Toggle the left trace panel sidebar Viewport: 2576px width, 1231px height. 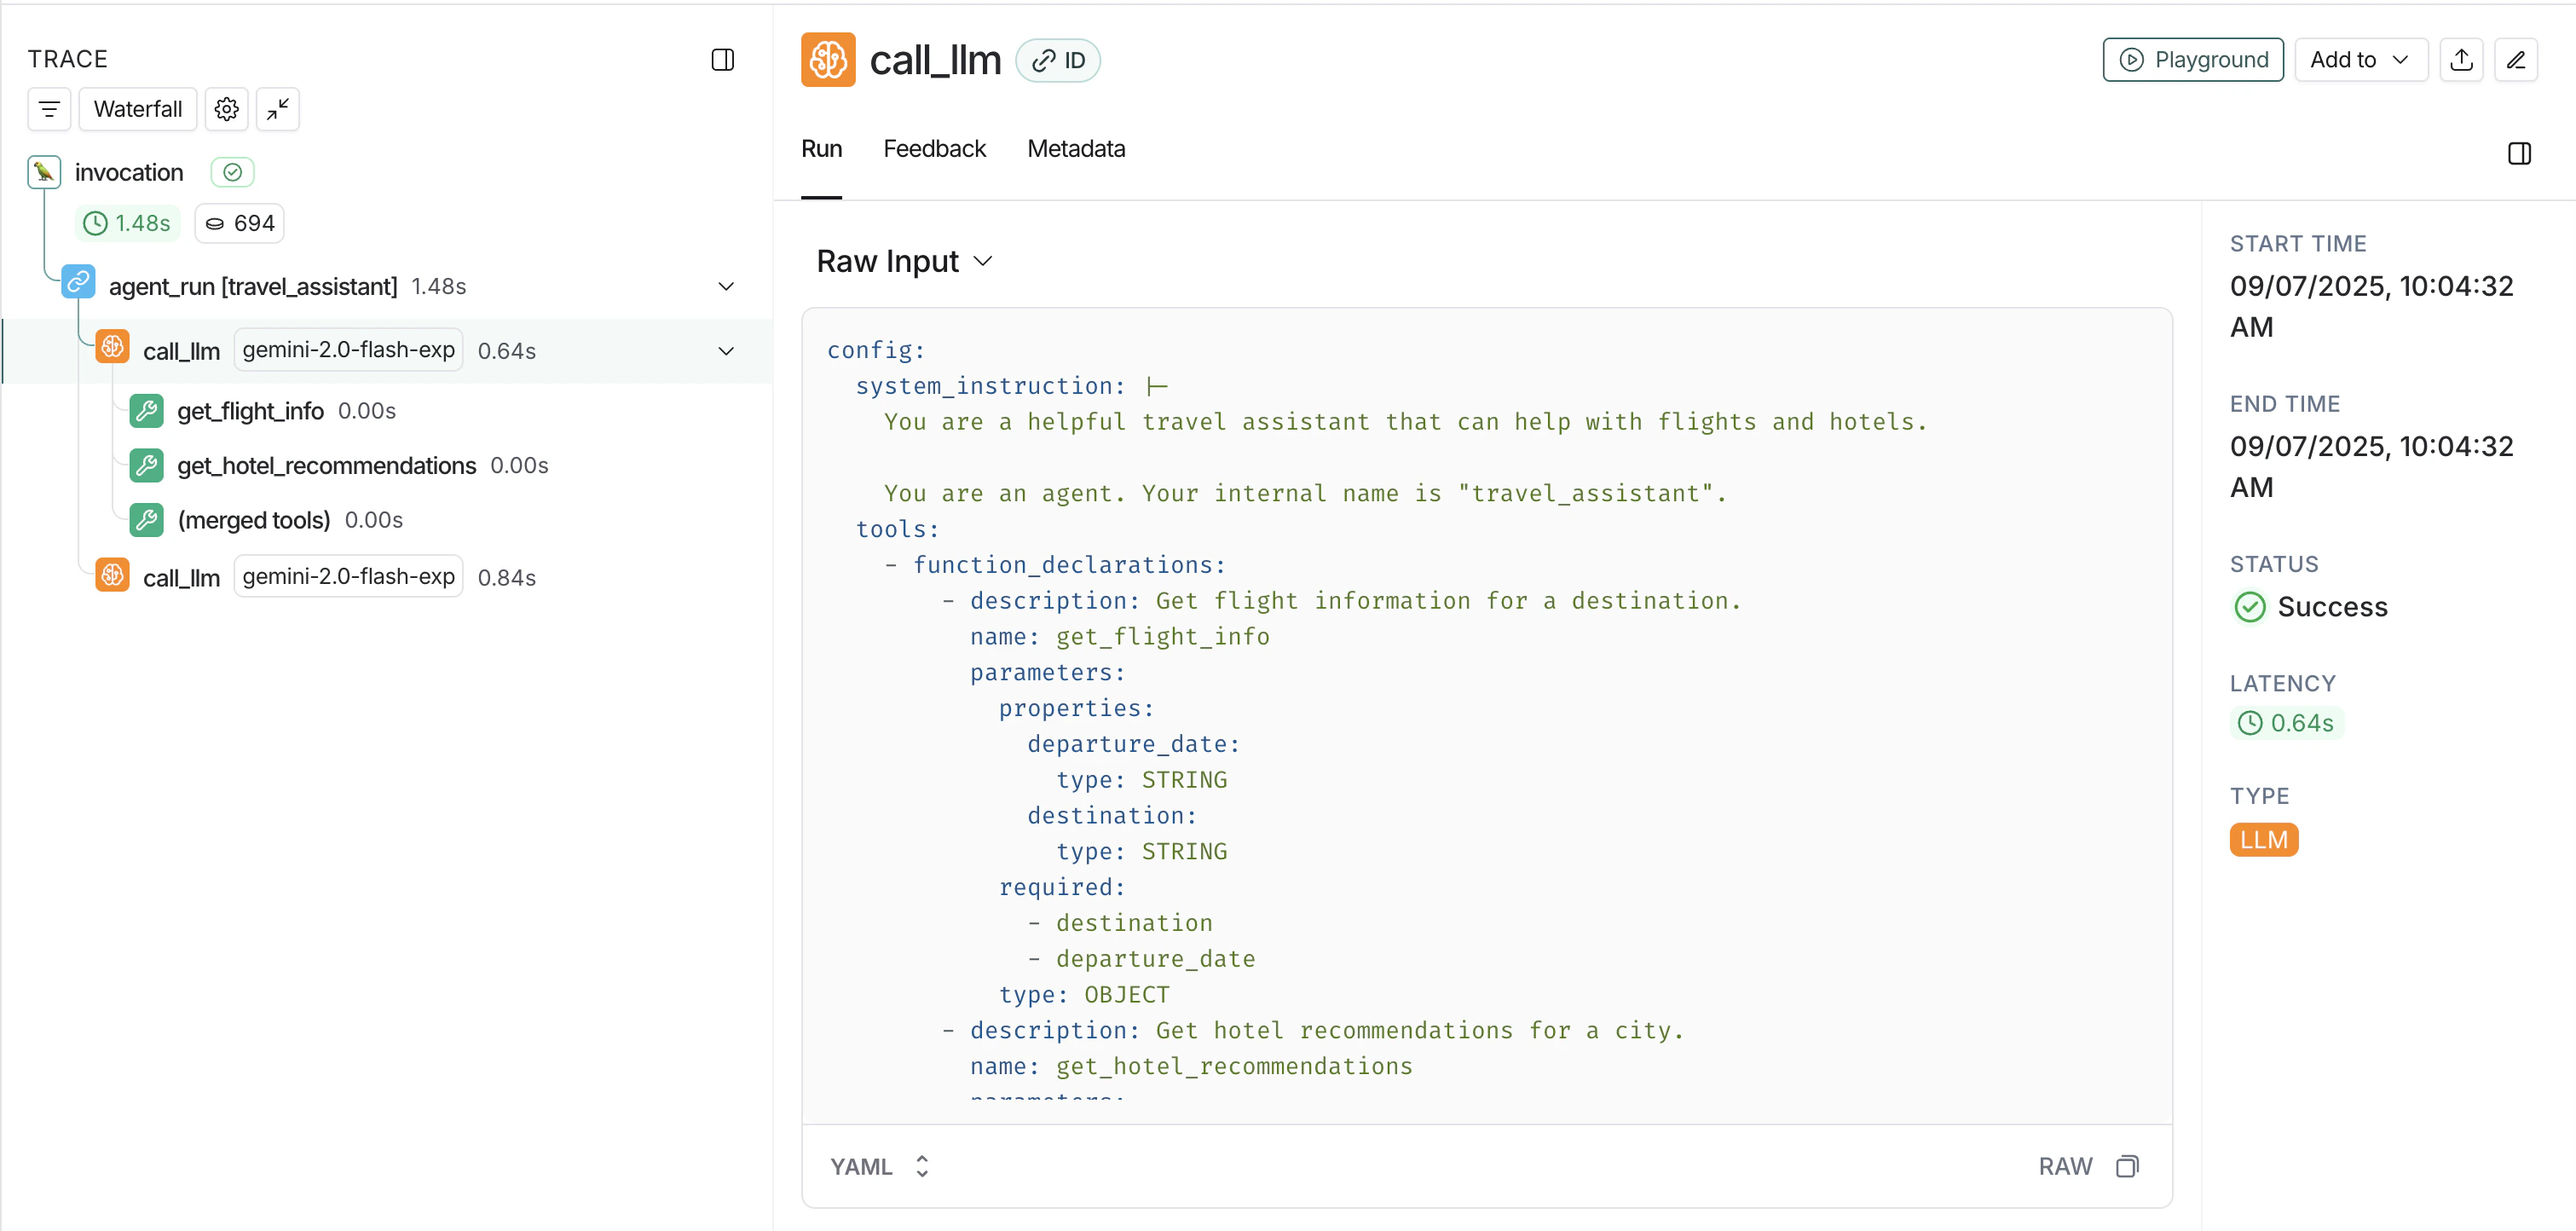click(722, 60)
